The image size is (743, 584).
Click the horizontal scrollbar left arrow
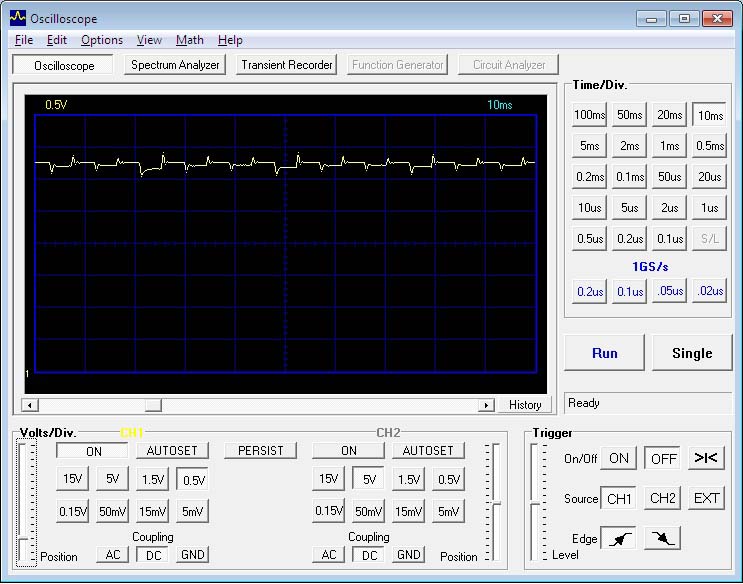[x=28, y=405]
